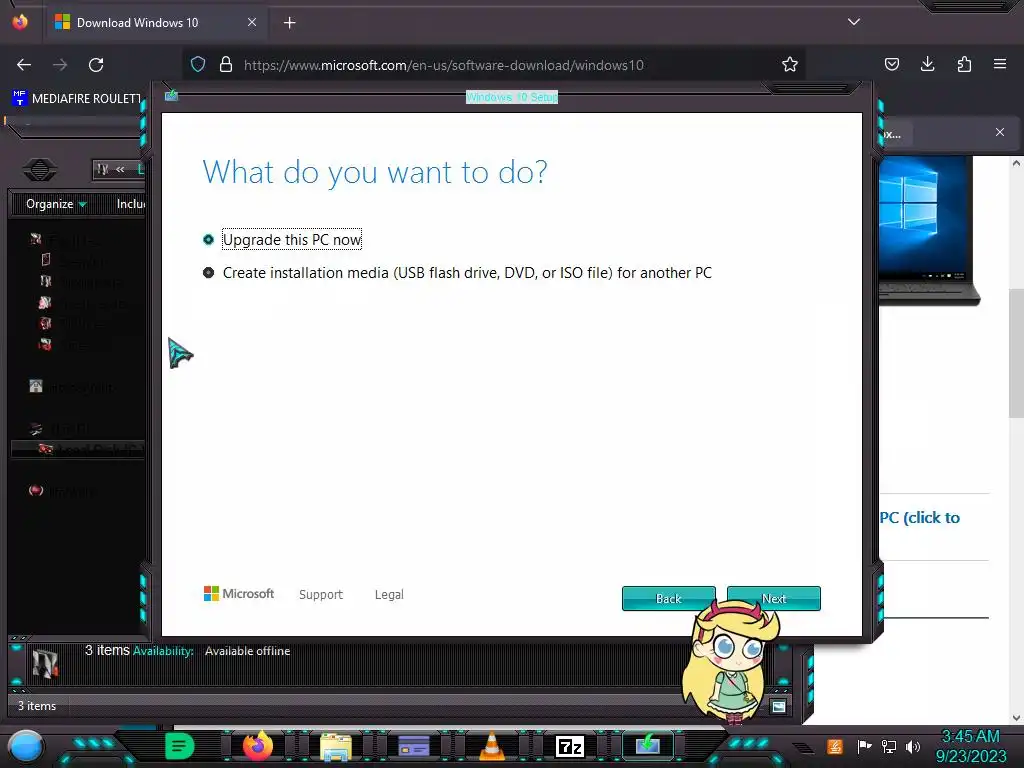Click Explorer navigation back-forward button
This screenshot has height=768, width=1024.
tap(40, 170)
